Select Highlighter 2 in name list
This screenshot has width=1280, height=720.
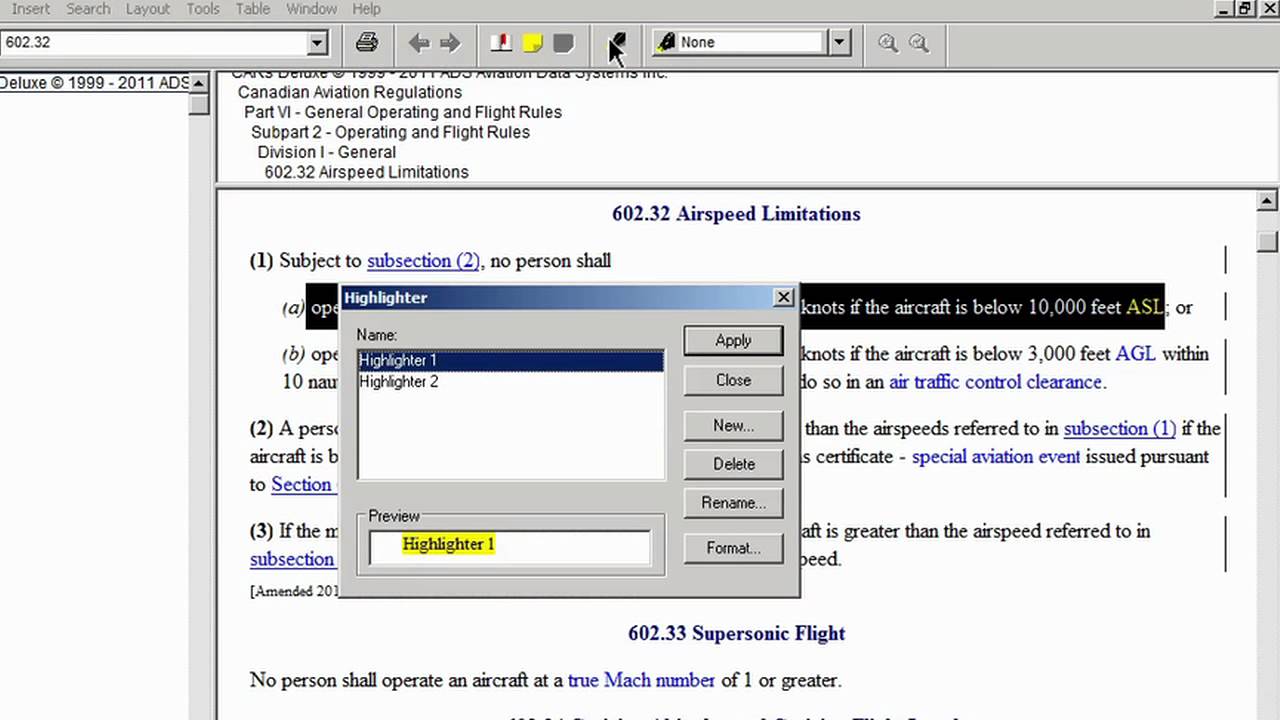[510, 381]
